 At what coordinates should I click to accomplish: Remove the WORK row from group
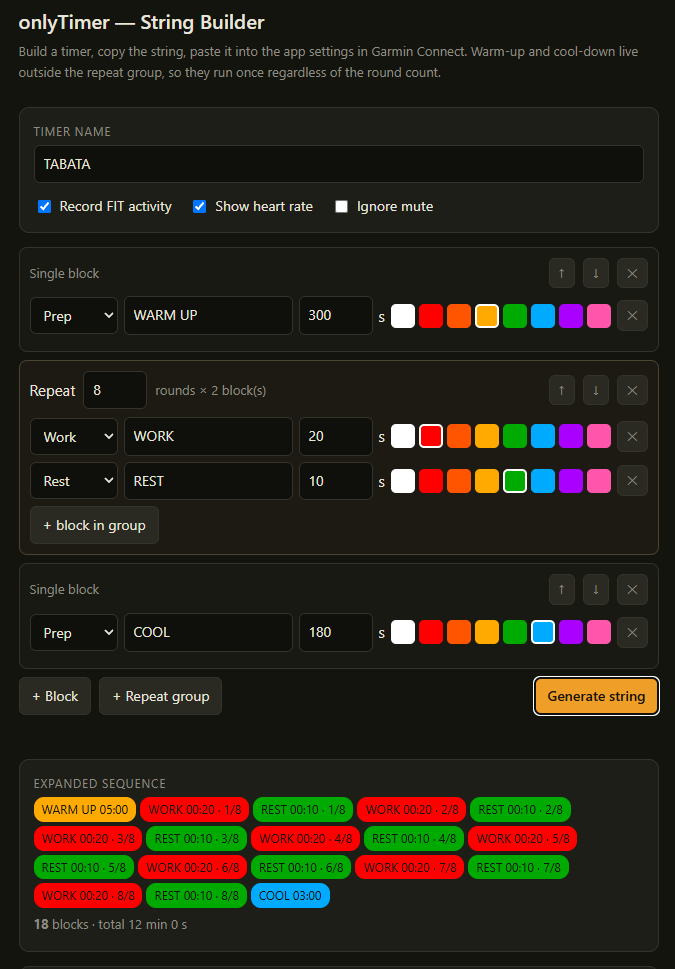[x=632, y=436]
